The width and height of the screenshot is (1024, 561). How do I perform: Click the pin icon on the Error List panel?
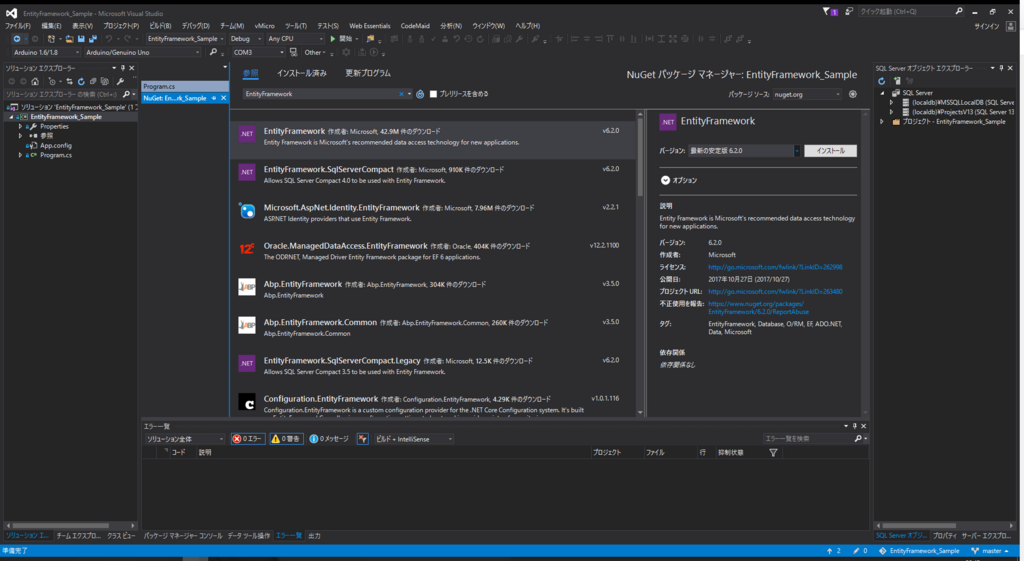click(854, 426)
